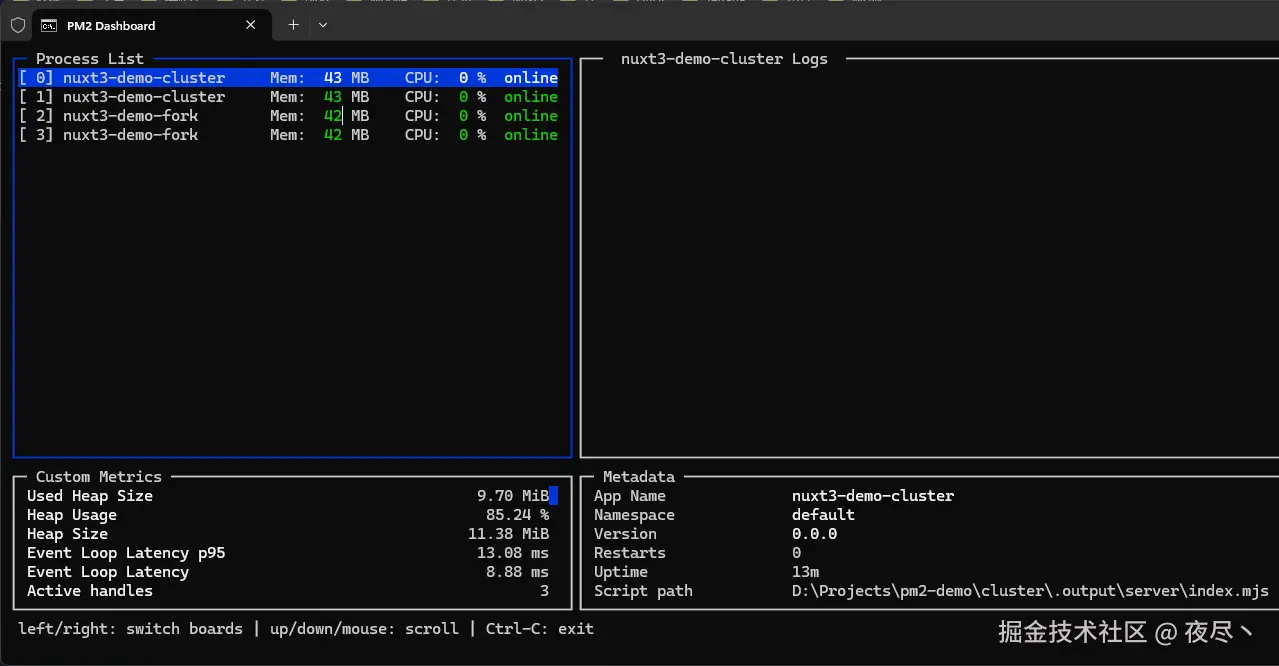Close the PM2 Dashboard tab
The width and height of the screenshot is (1279, 666).
pos(251,25)
